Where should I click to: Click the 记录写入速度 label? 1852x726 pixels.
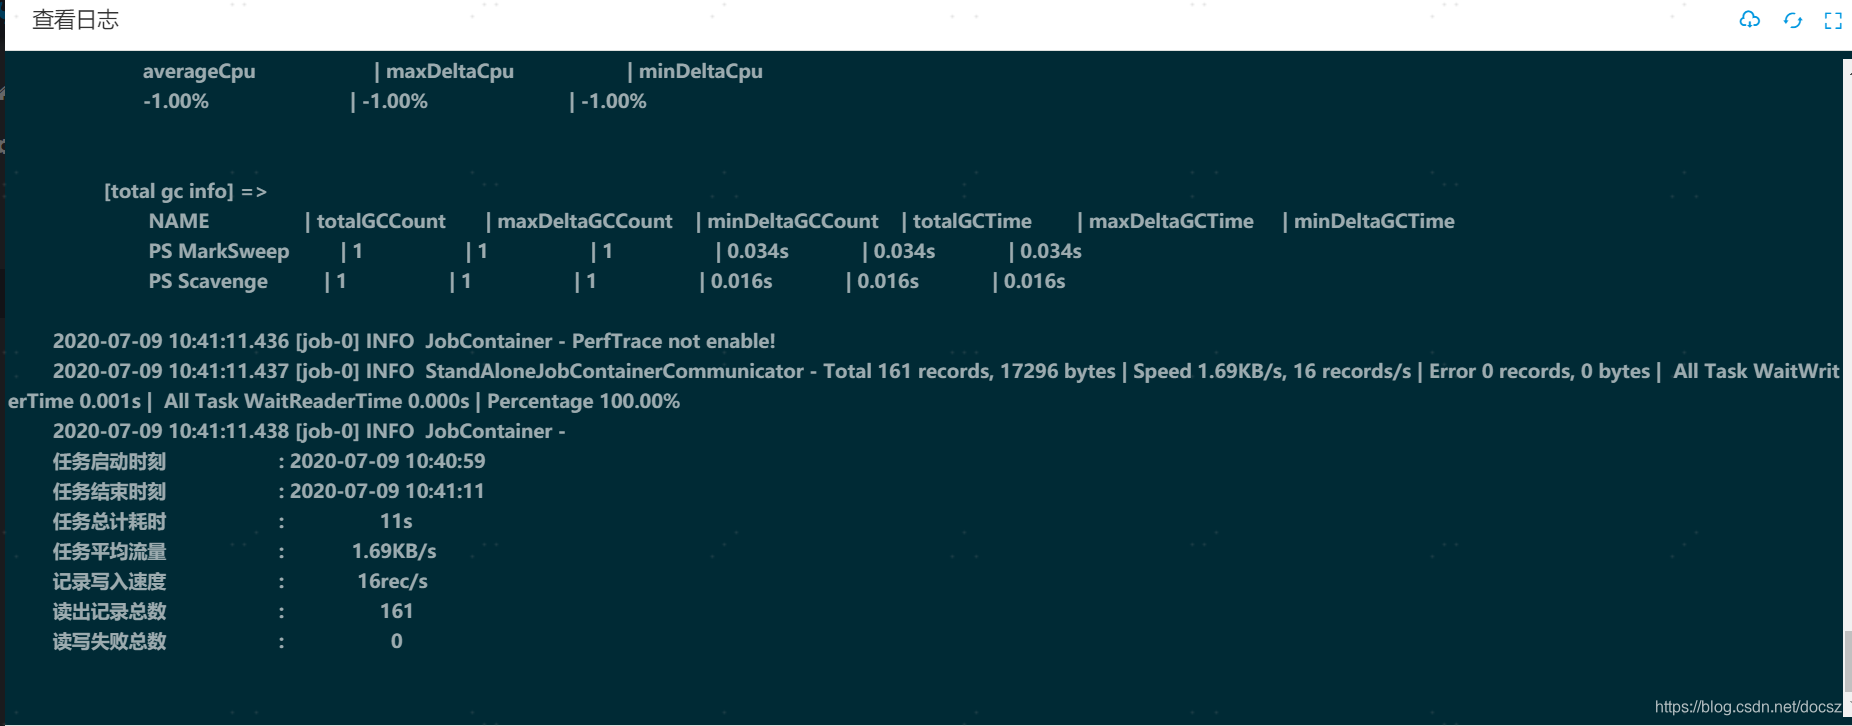tap(109, 581)
